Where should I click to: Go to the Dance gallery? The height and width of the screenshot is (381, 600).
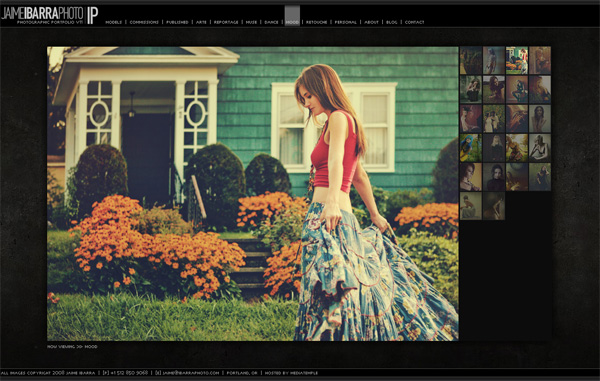tap(271, 22)
